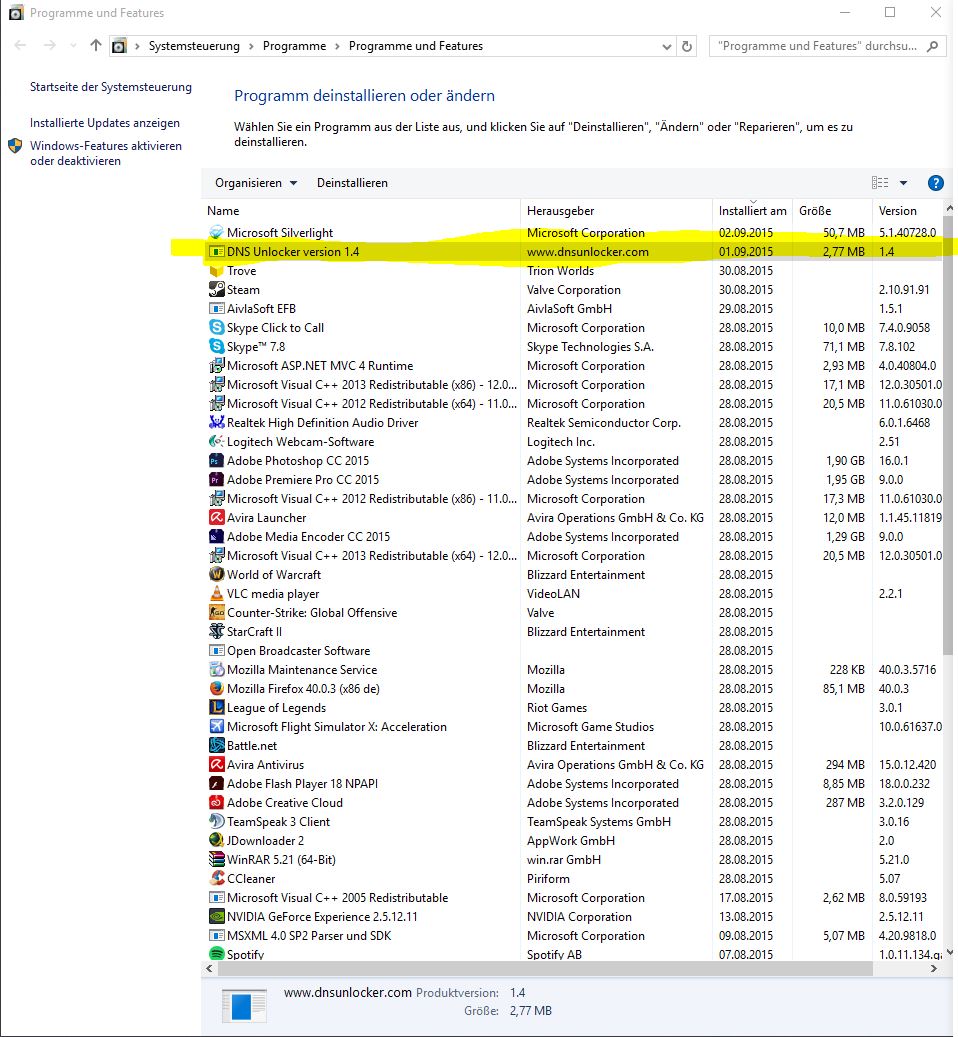Click the horizontal scrollbar right arrow
Viewport: 958px width, 1037px height.
click(x=934, y=969)
